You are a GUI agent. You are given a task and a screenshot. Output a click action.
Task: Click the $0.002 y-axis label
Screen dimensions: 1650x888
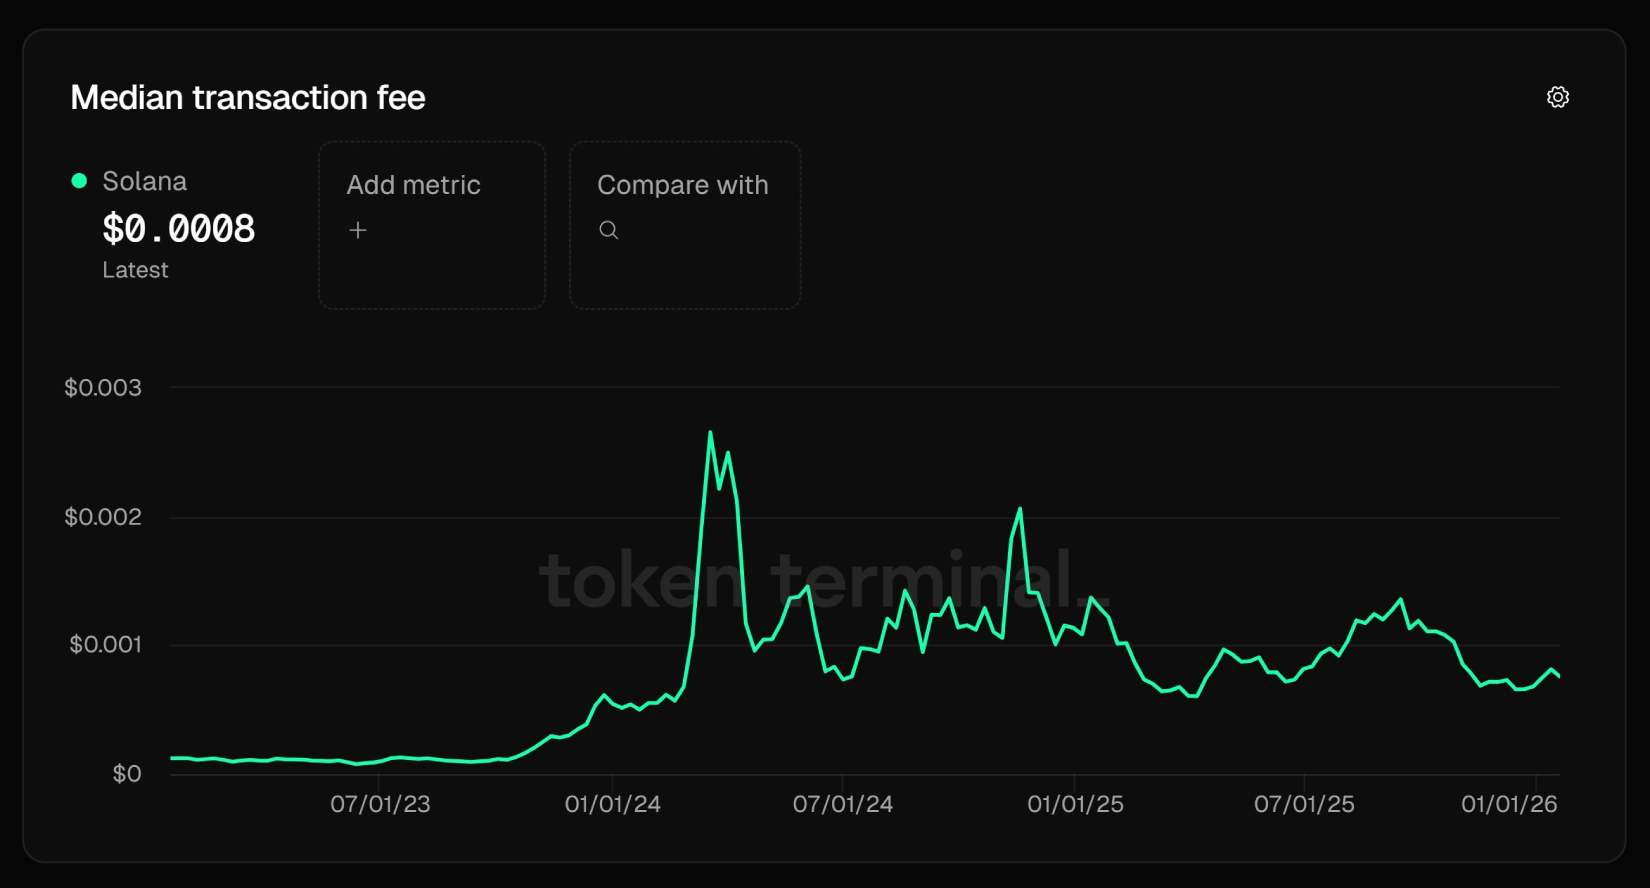pos(103,516)
